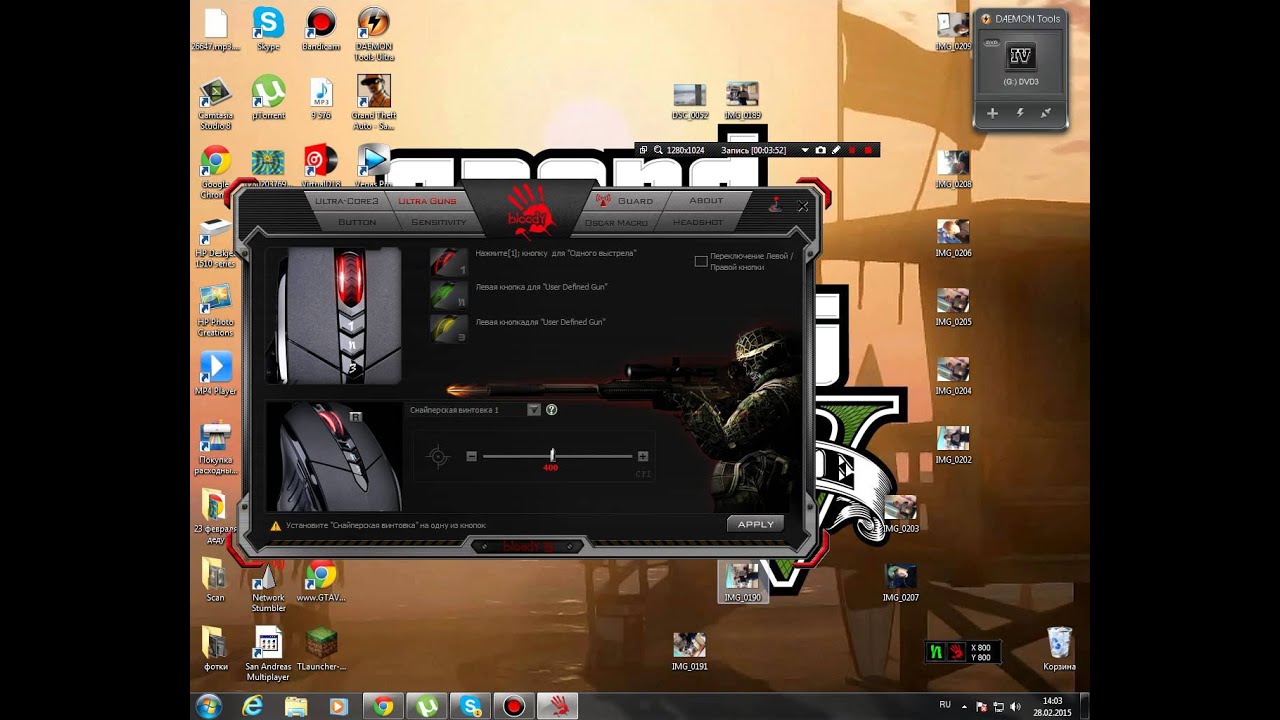Open the Button tab

pyautogui.click(x=357, y=222)
